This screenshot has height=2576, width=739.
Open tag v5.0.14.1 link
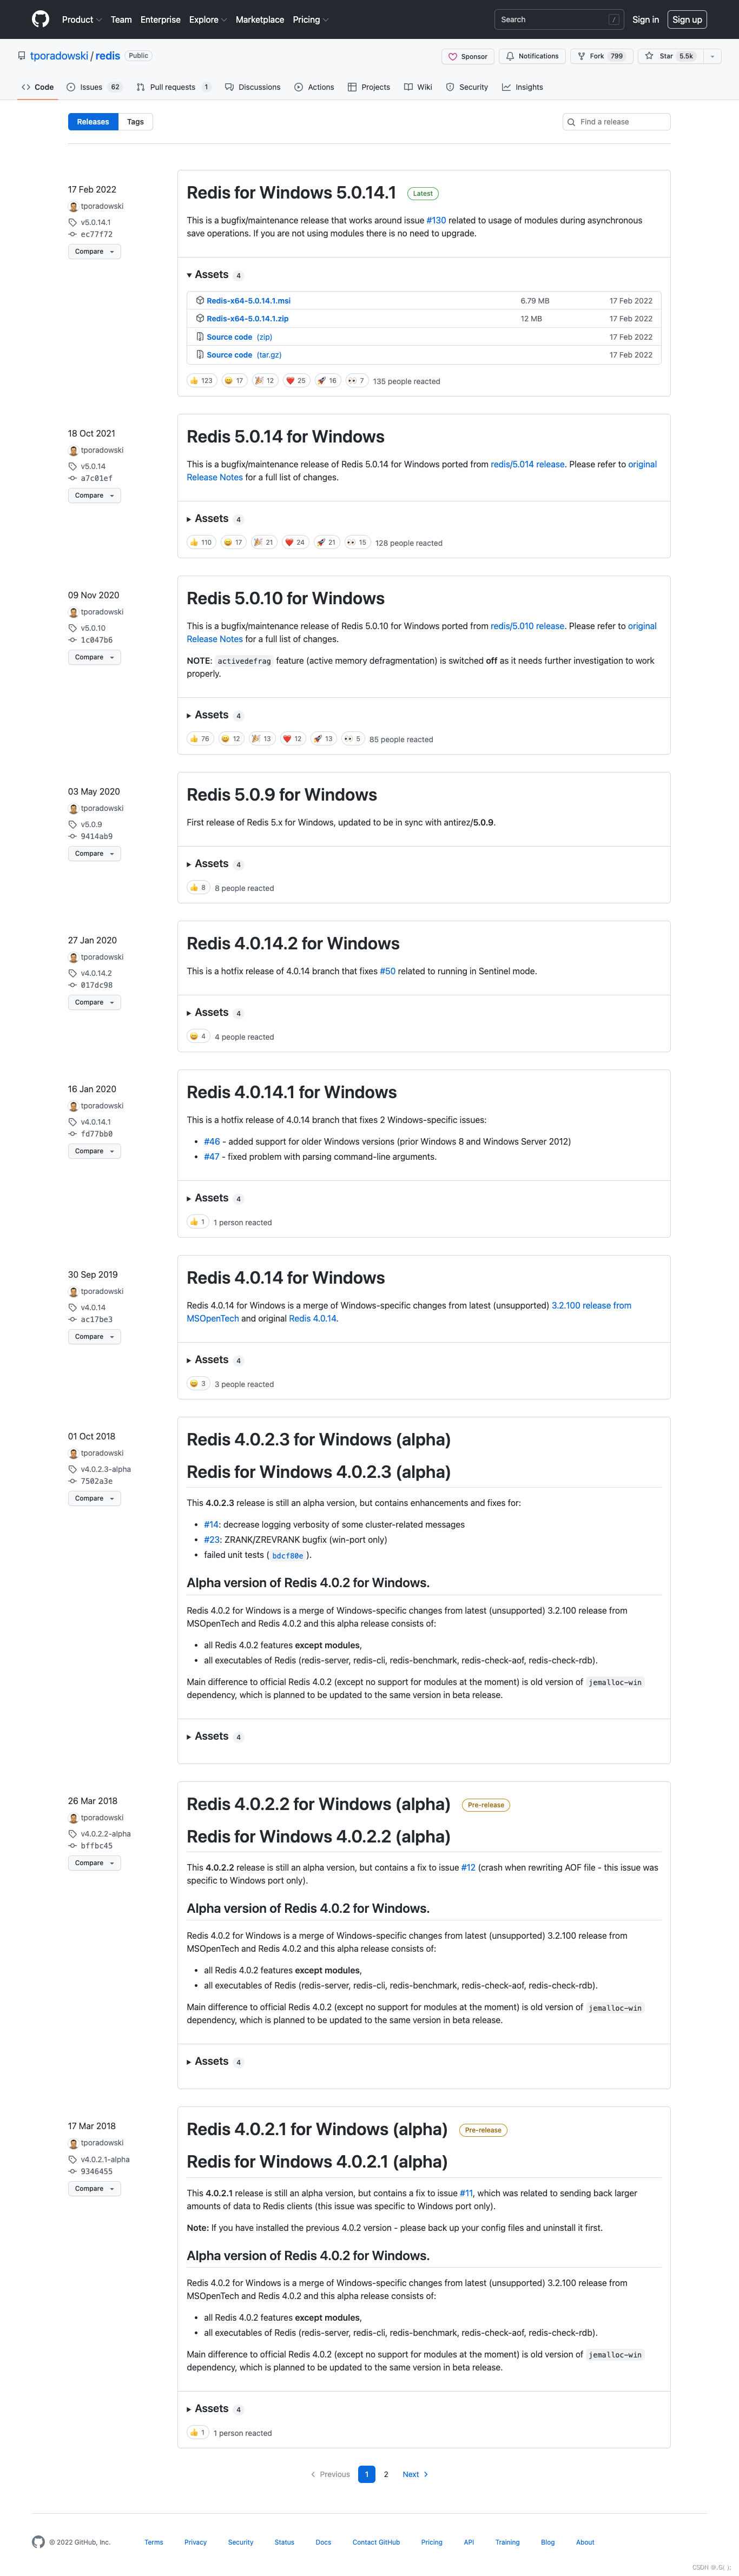point(95,223)
